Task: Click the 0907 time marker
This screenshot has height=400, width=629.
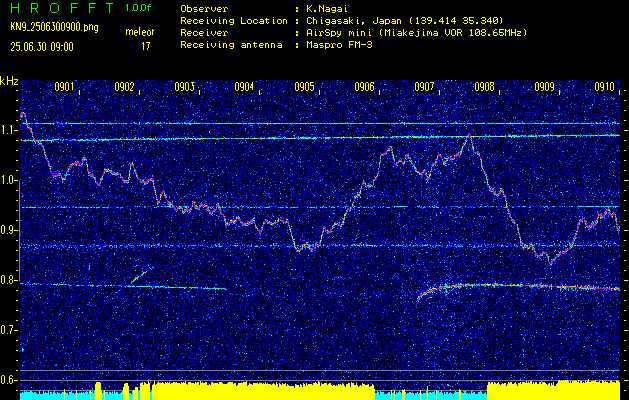Action: [424, 87]
